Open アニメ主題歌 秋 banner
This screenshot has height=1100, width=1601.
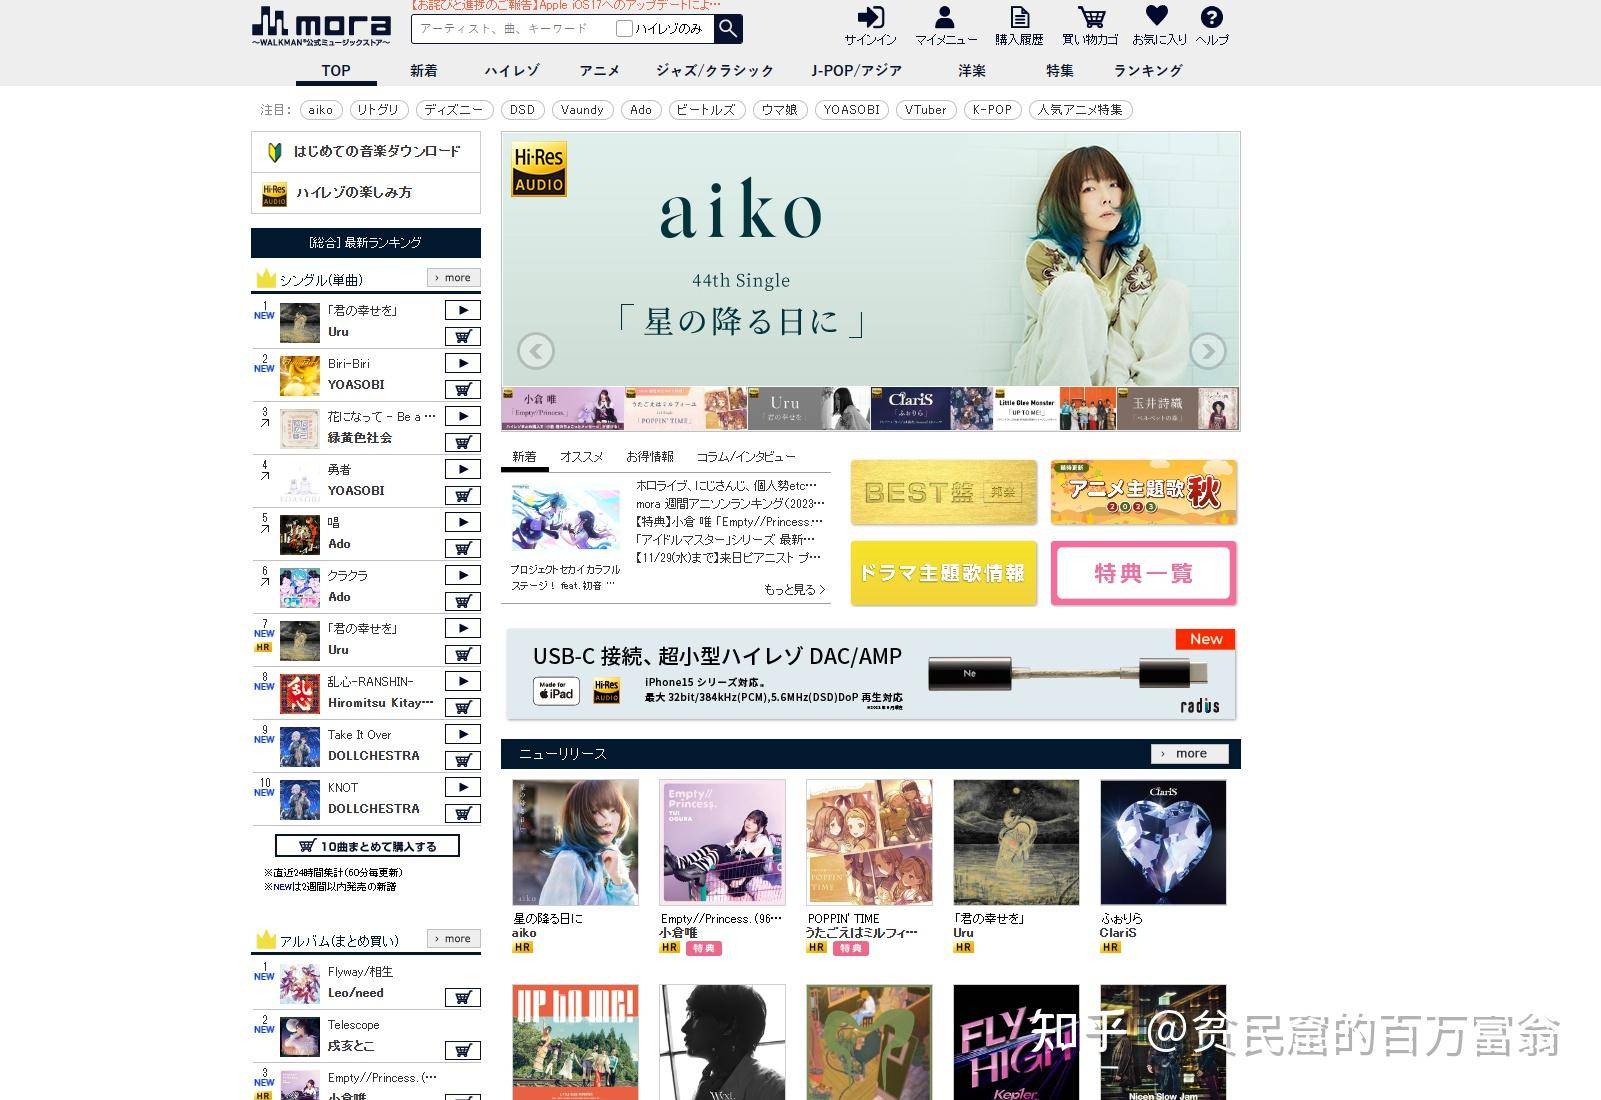[x=1143, y=492]
